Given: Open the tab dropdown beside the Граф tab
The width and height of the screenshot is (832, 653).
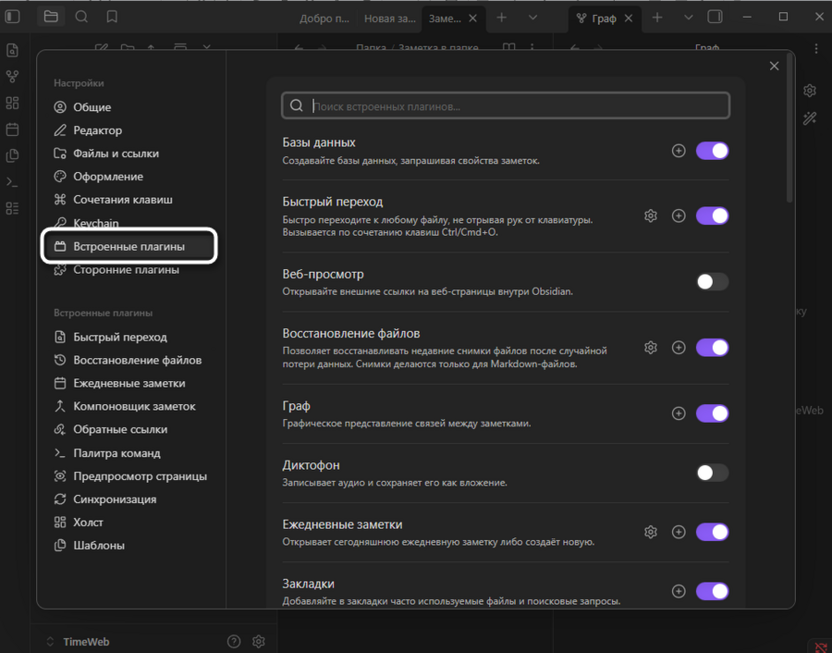Looking at the screenshot, I should pos(690,17).
